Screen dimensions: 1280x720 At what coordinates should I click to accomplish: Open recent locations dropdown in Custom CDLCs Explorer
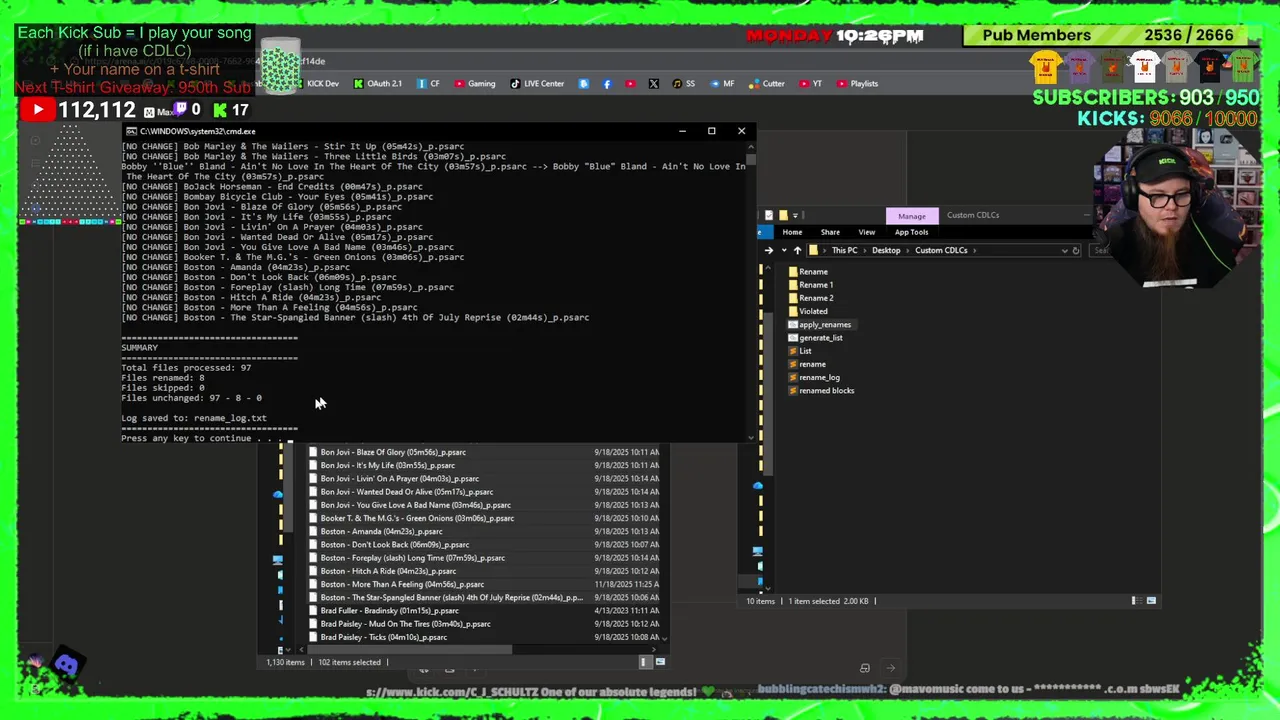coord(783,250)
